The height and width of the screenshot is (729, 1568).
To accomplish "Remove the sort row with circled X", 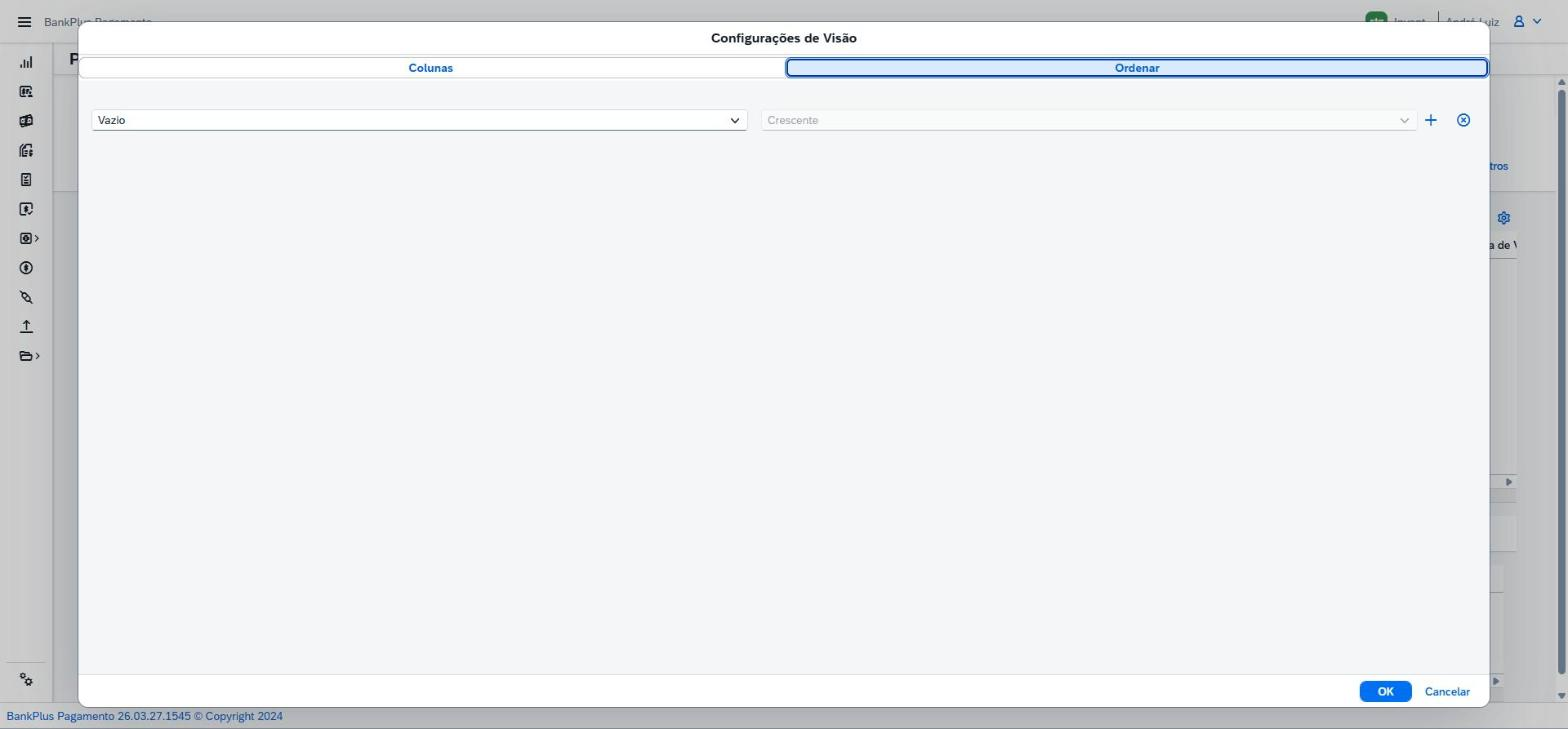I will (1464, 120).
